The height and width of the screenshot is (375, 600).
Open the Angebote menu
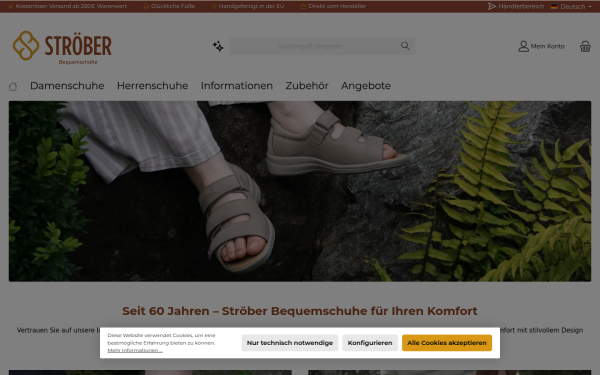click(x=366, y=86)
